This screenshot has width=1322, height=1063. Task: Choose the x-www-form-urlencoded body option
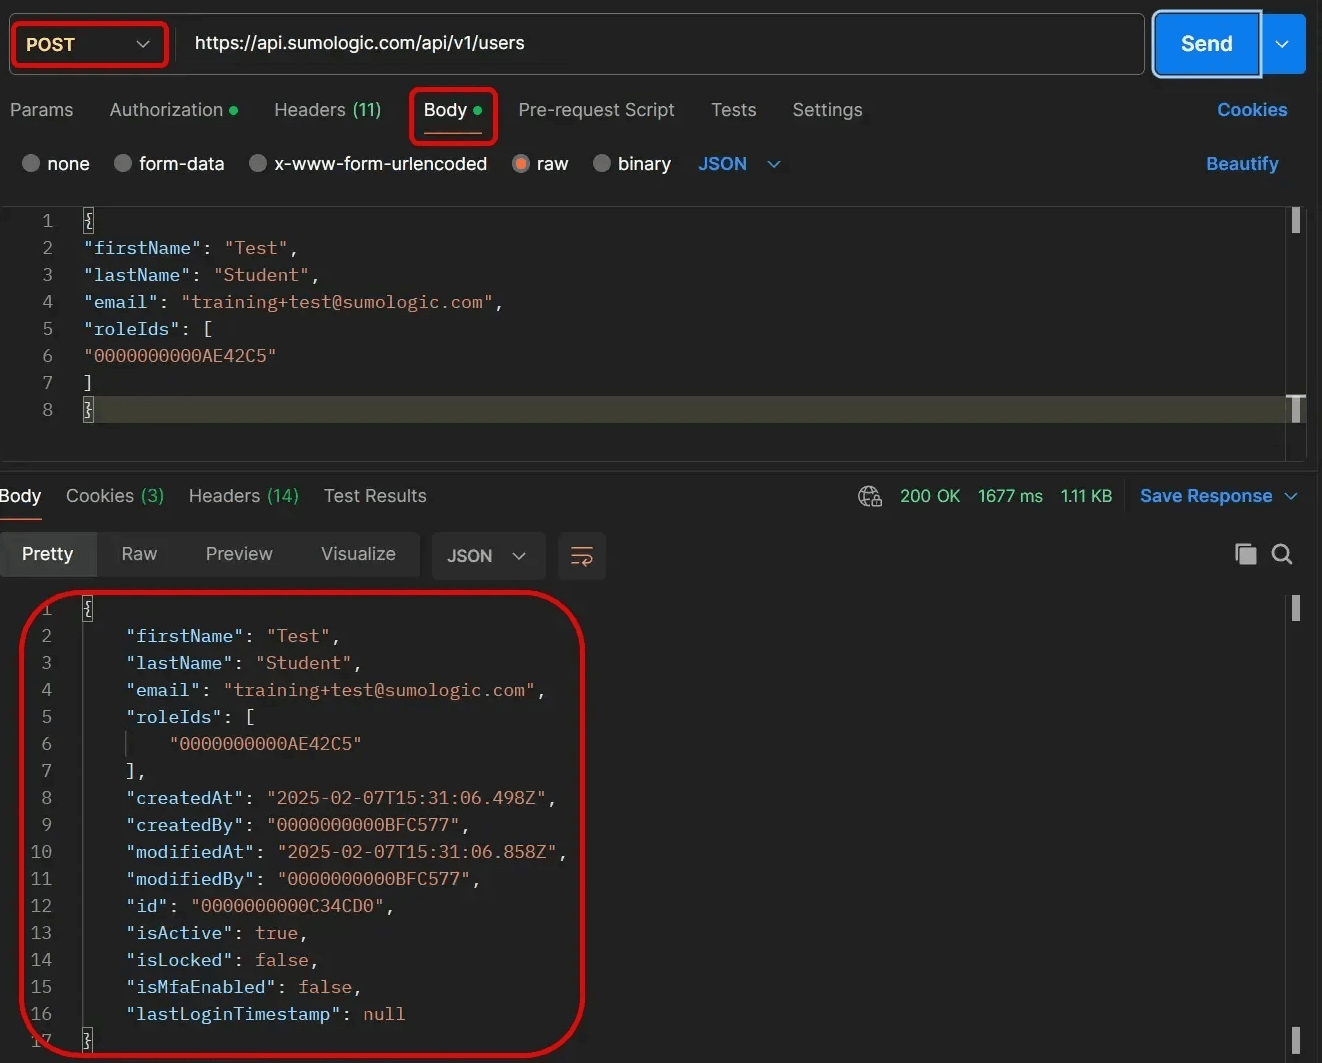(x=367, y=163)
